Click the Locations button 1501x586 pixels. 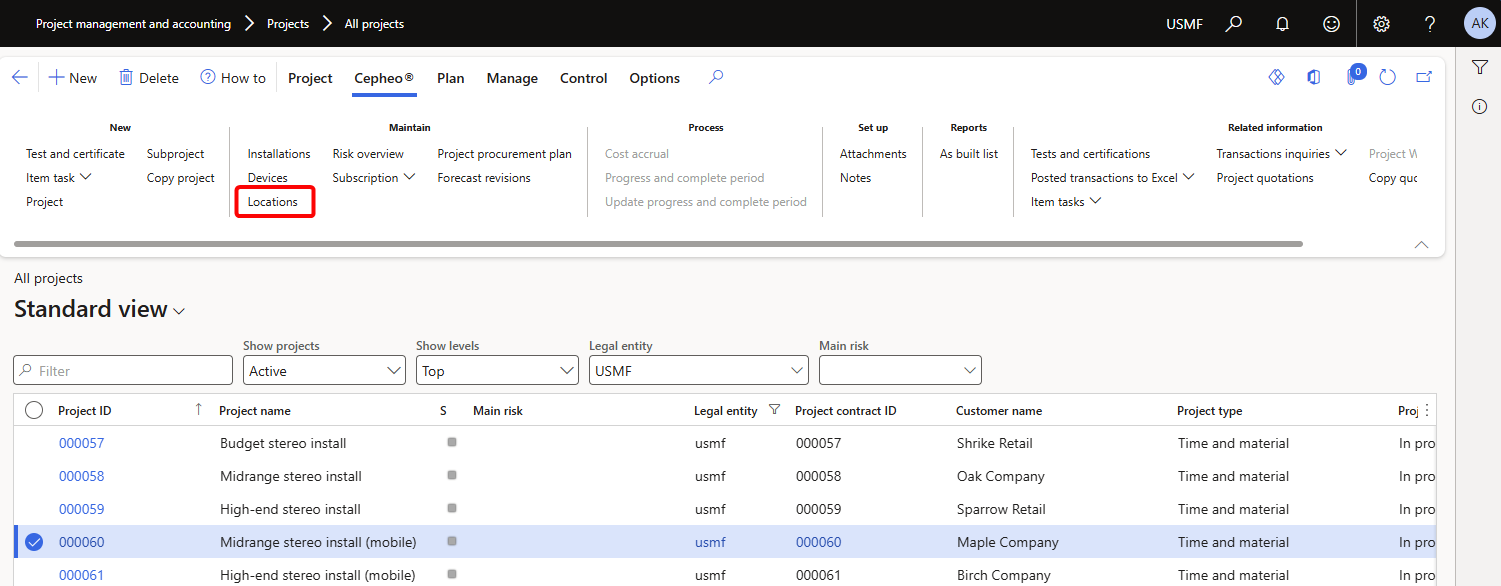[273, 202]
